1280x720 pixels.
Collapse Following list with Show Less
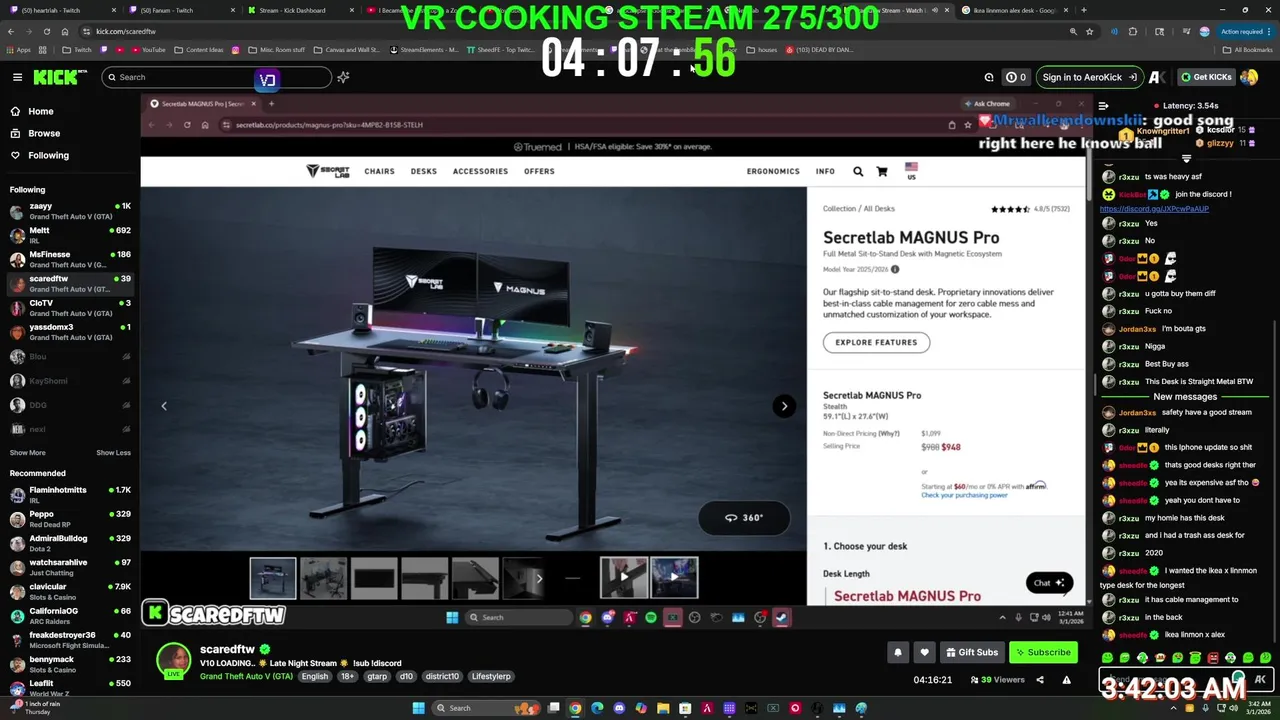[x=113, y=452]
